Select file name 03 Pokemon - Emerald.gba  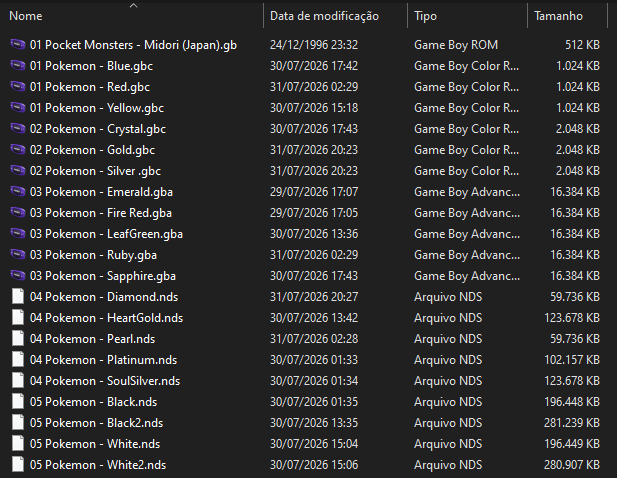point(102,192)
